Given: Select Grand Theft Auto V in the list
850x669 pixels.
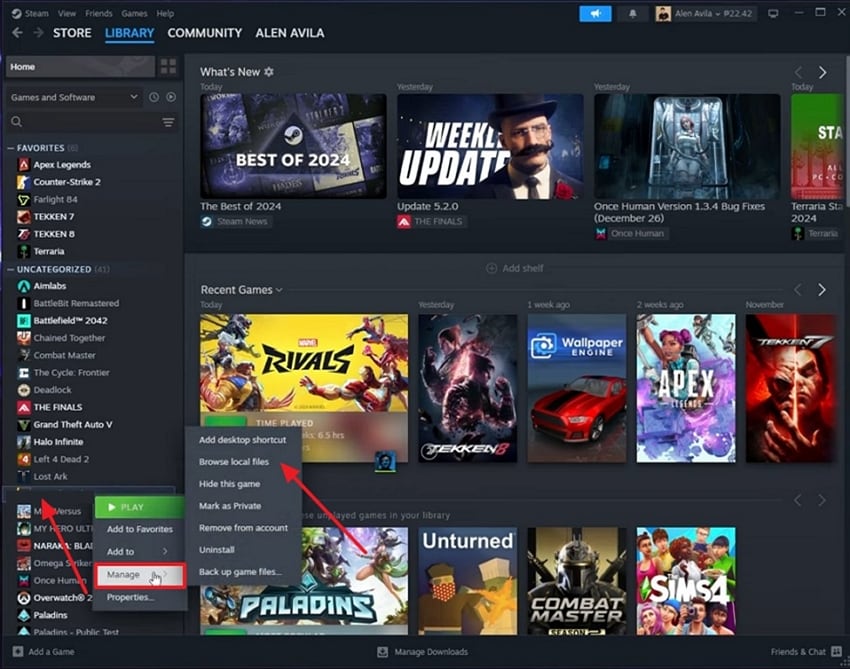Looking at the screenshot, I should click(x=73, y=424).
